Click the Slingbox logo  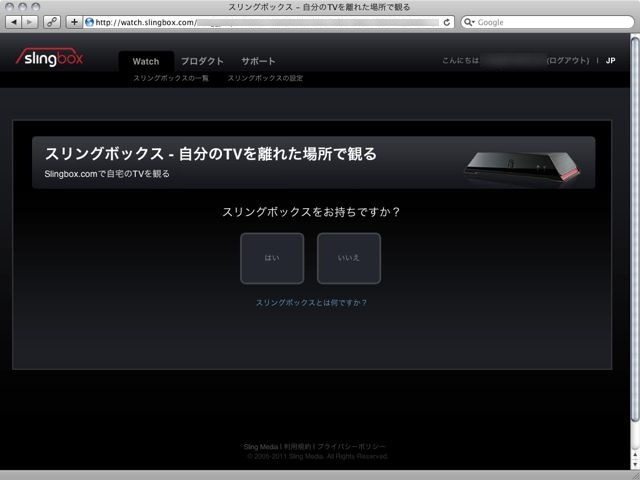50,57
